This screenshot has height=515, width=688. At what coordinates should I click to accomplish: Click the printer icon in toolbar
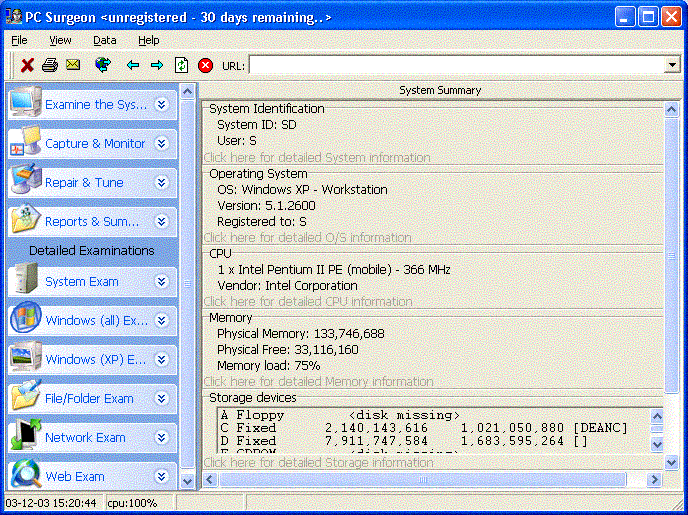click(49, 65)
